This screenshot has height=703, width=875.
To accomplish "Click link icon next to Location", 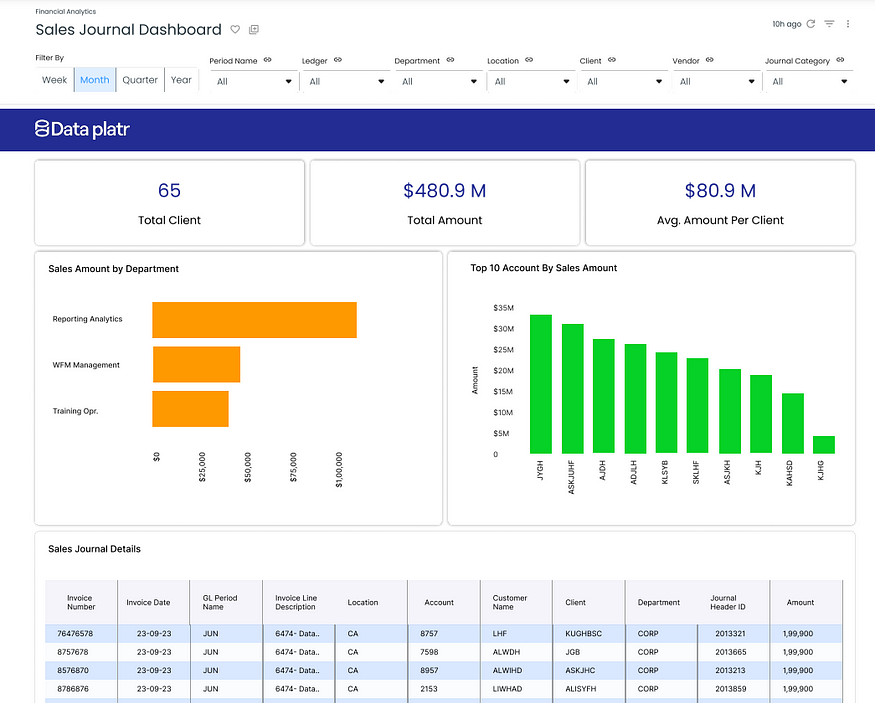I will coord(529,60).
